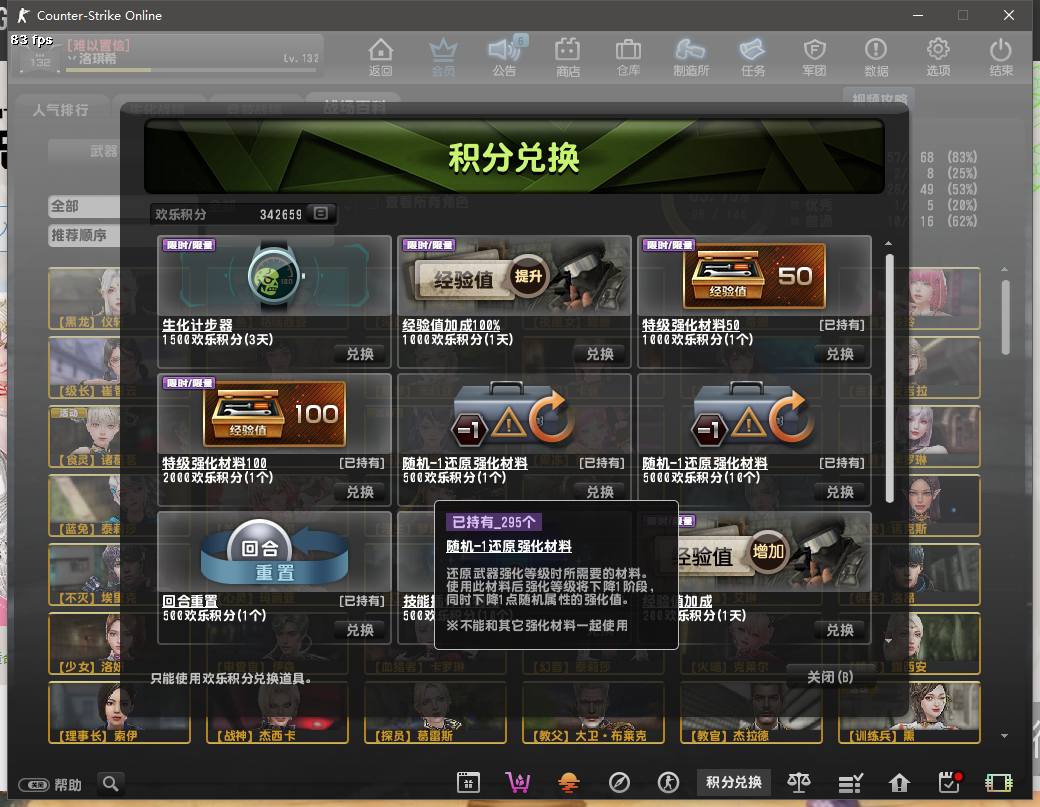
Task: Open the 全部 filter dropdown
Action: point(85,206)
